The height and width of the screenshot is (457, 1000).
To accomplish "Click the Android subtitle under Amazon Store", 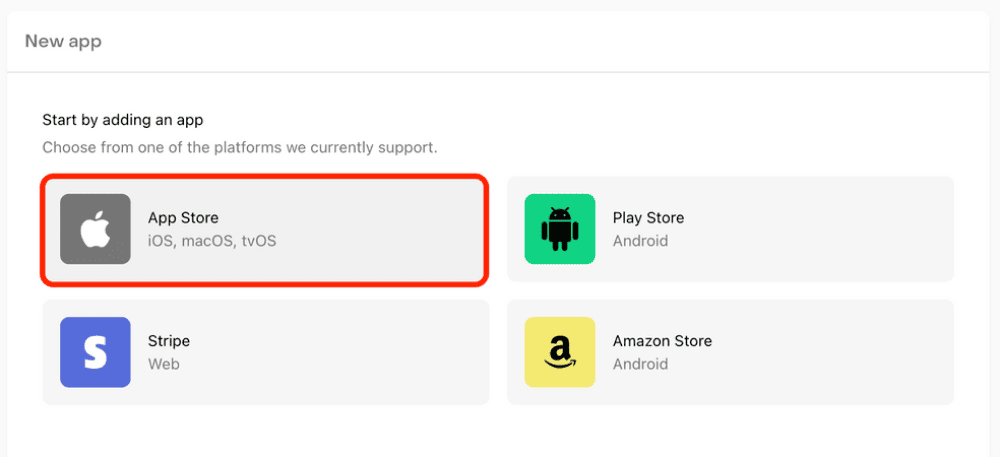I will (x=640, y=364).
